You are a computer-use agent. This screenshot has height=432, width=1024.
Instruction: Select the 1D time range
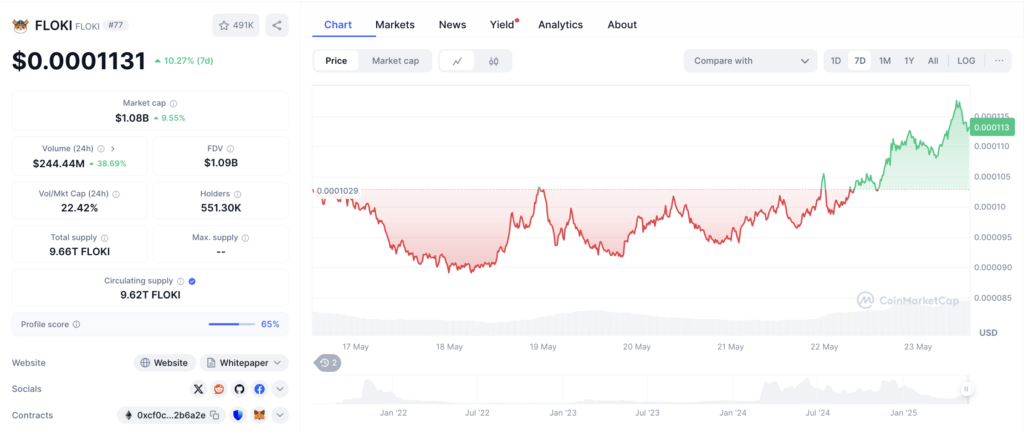[x=836, y=61]
